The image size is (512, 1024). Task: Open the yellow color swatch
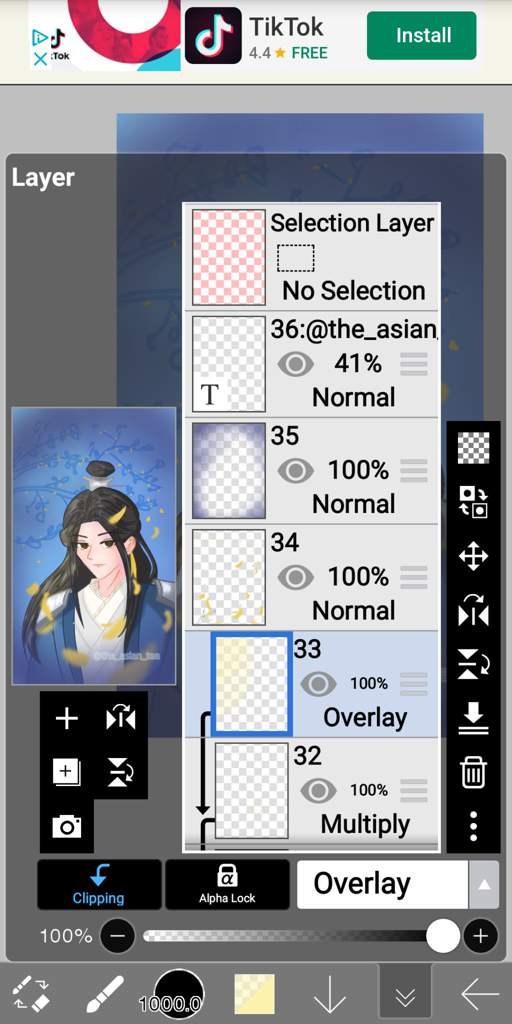(255, 994)
